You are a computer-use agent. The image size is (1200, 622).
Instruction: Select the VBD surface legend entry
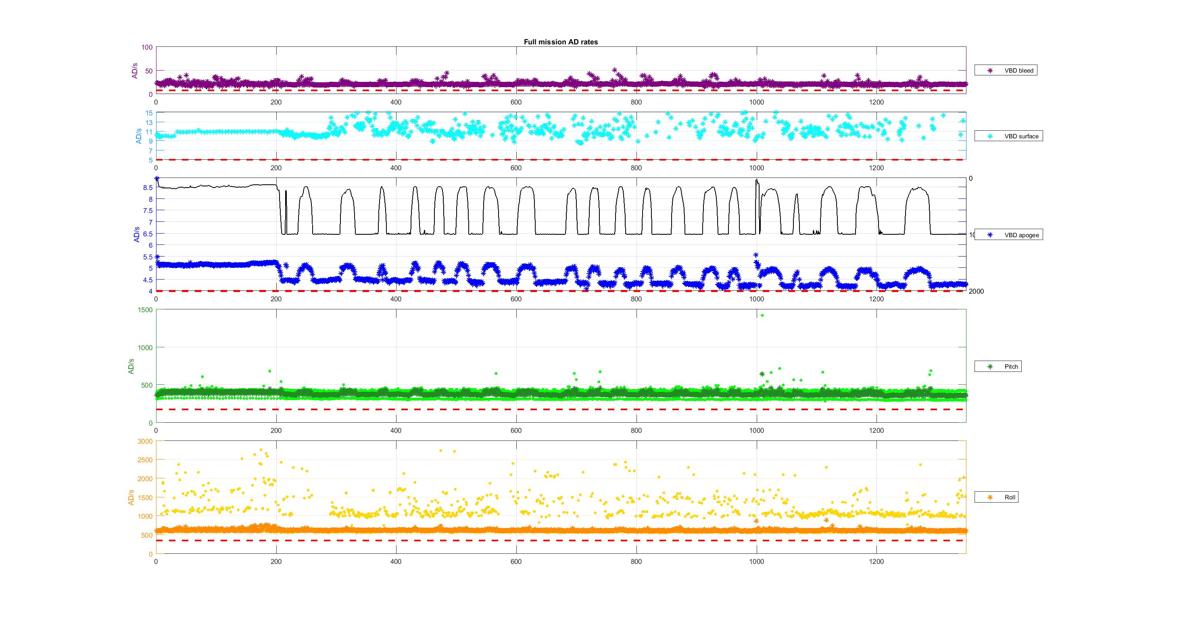[x=1010, y=135]
